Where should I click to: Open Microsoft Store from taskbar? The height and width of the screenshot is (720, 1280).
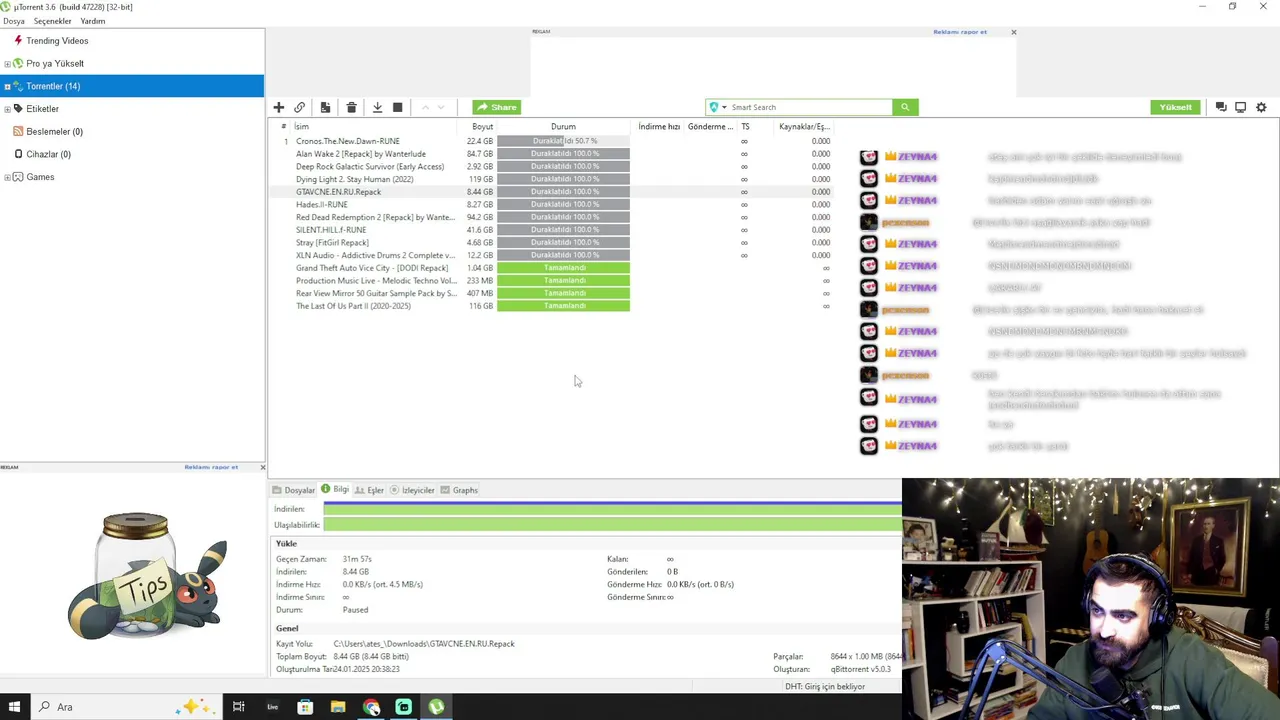tap(305, 707)
